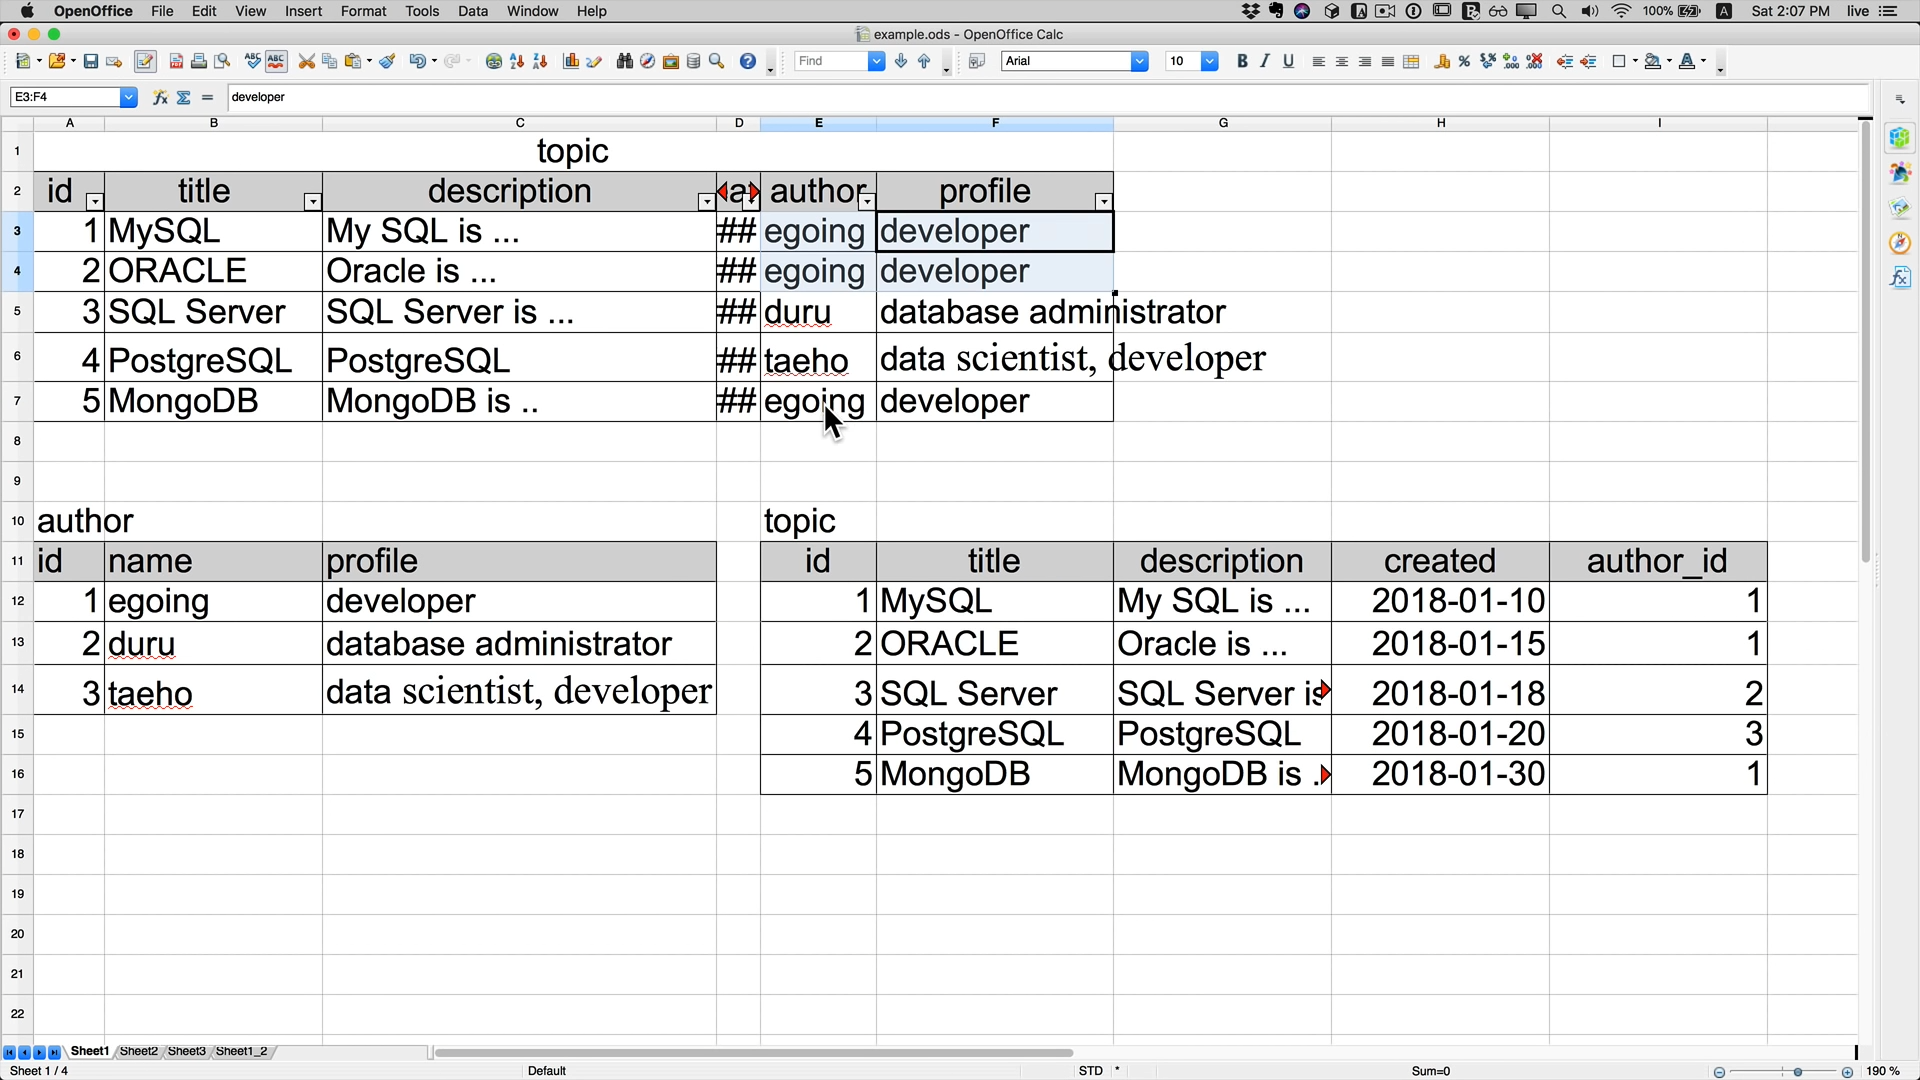Expand the font size dropdown
The image size is (1920, 1080).
[1209, 62]
